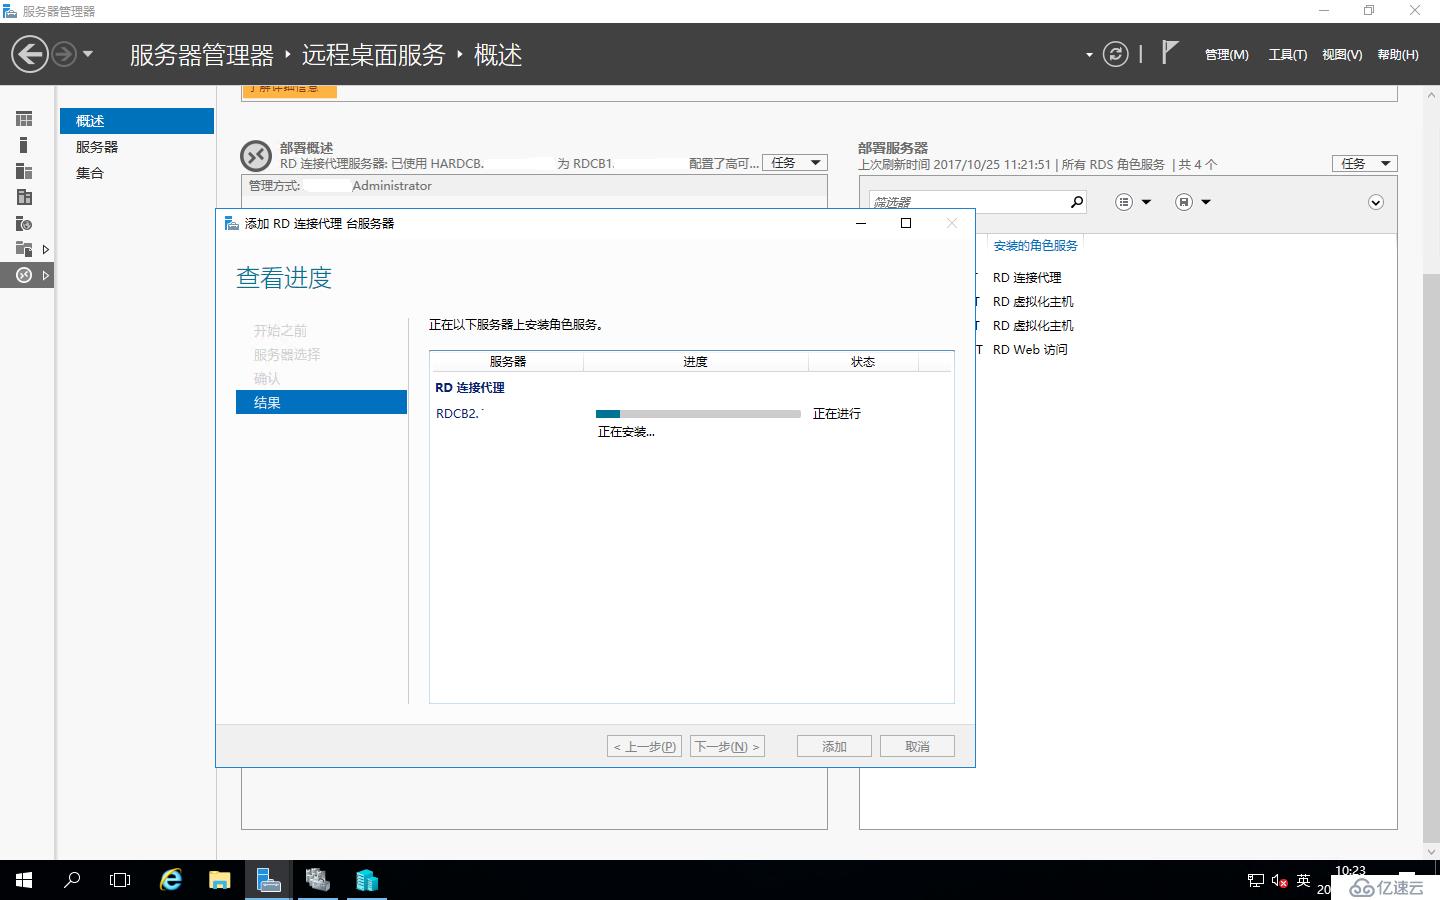Select the Local Server sidebar icon

tap(24, 145)
